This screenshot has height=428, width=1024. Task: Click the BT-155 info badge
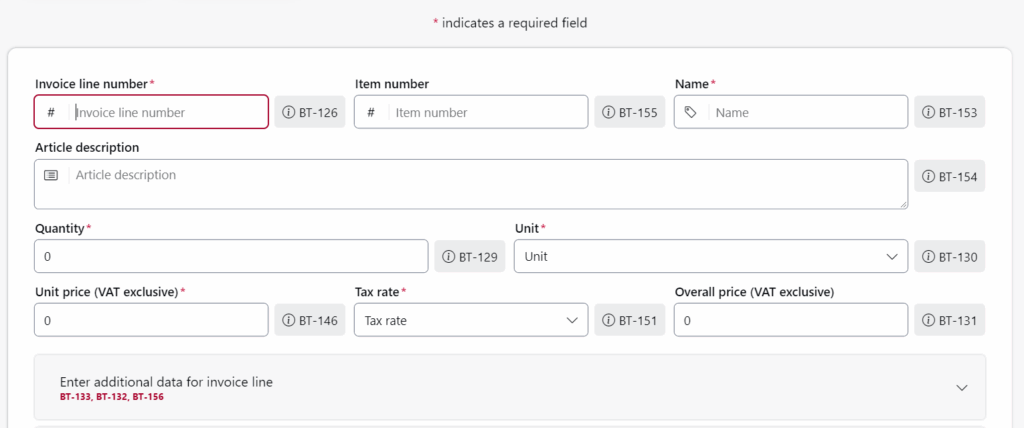630,112
